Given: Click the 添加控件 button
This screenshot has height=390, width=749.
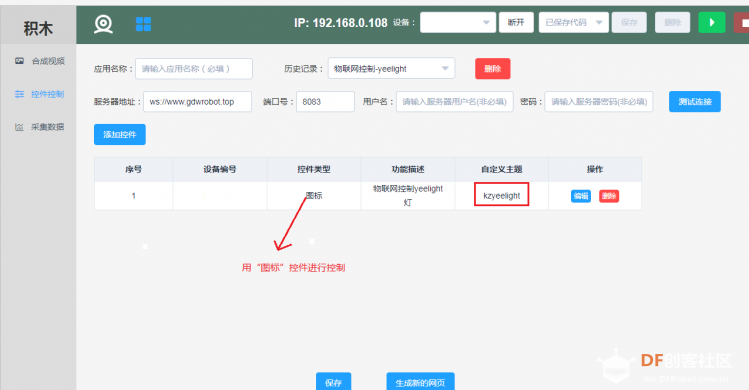Looking at the screenshot, I should (x=120, y=134).
